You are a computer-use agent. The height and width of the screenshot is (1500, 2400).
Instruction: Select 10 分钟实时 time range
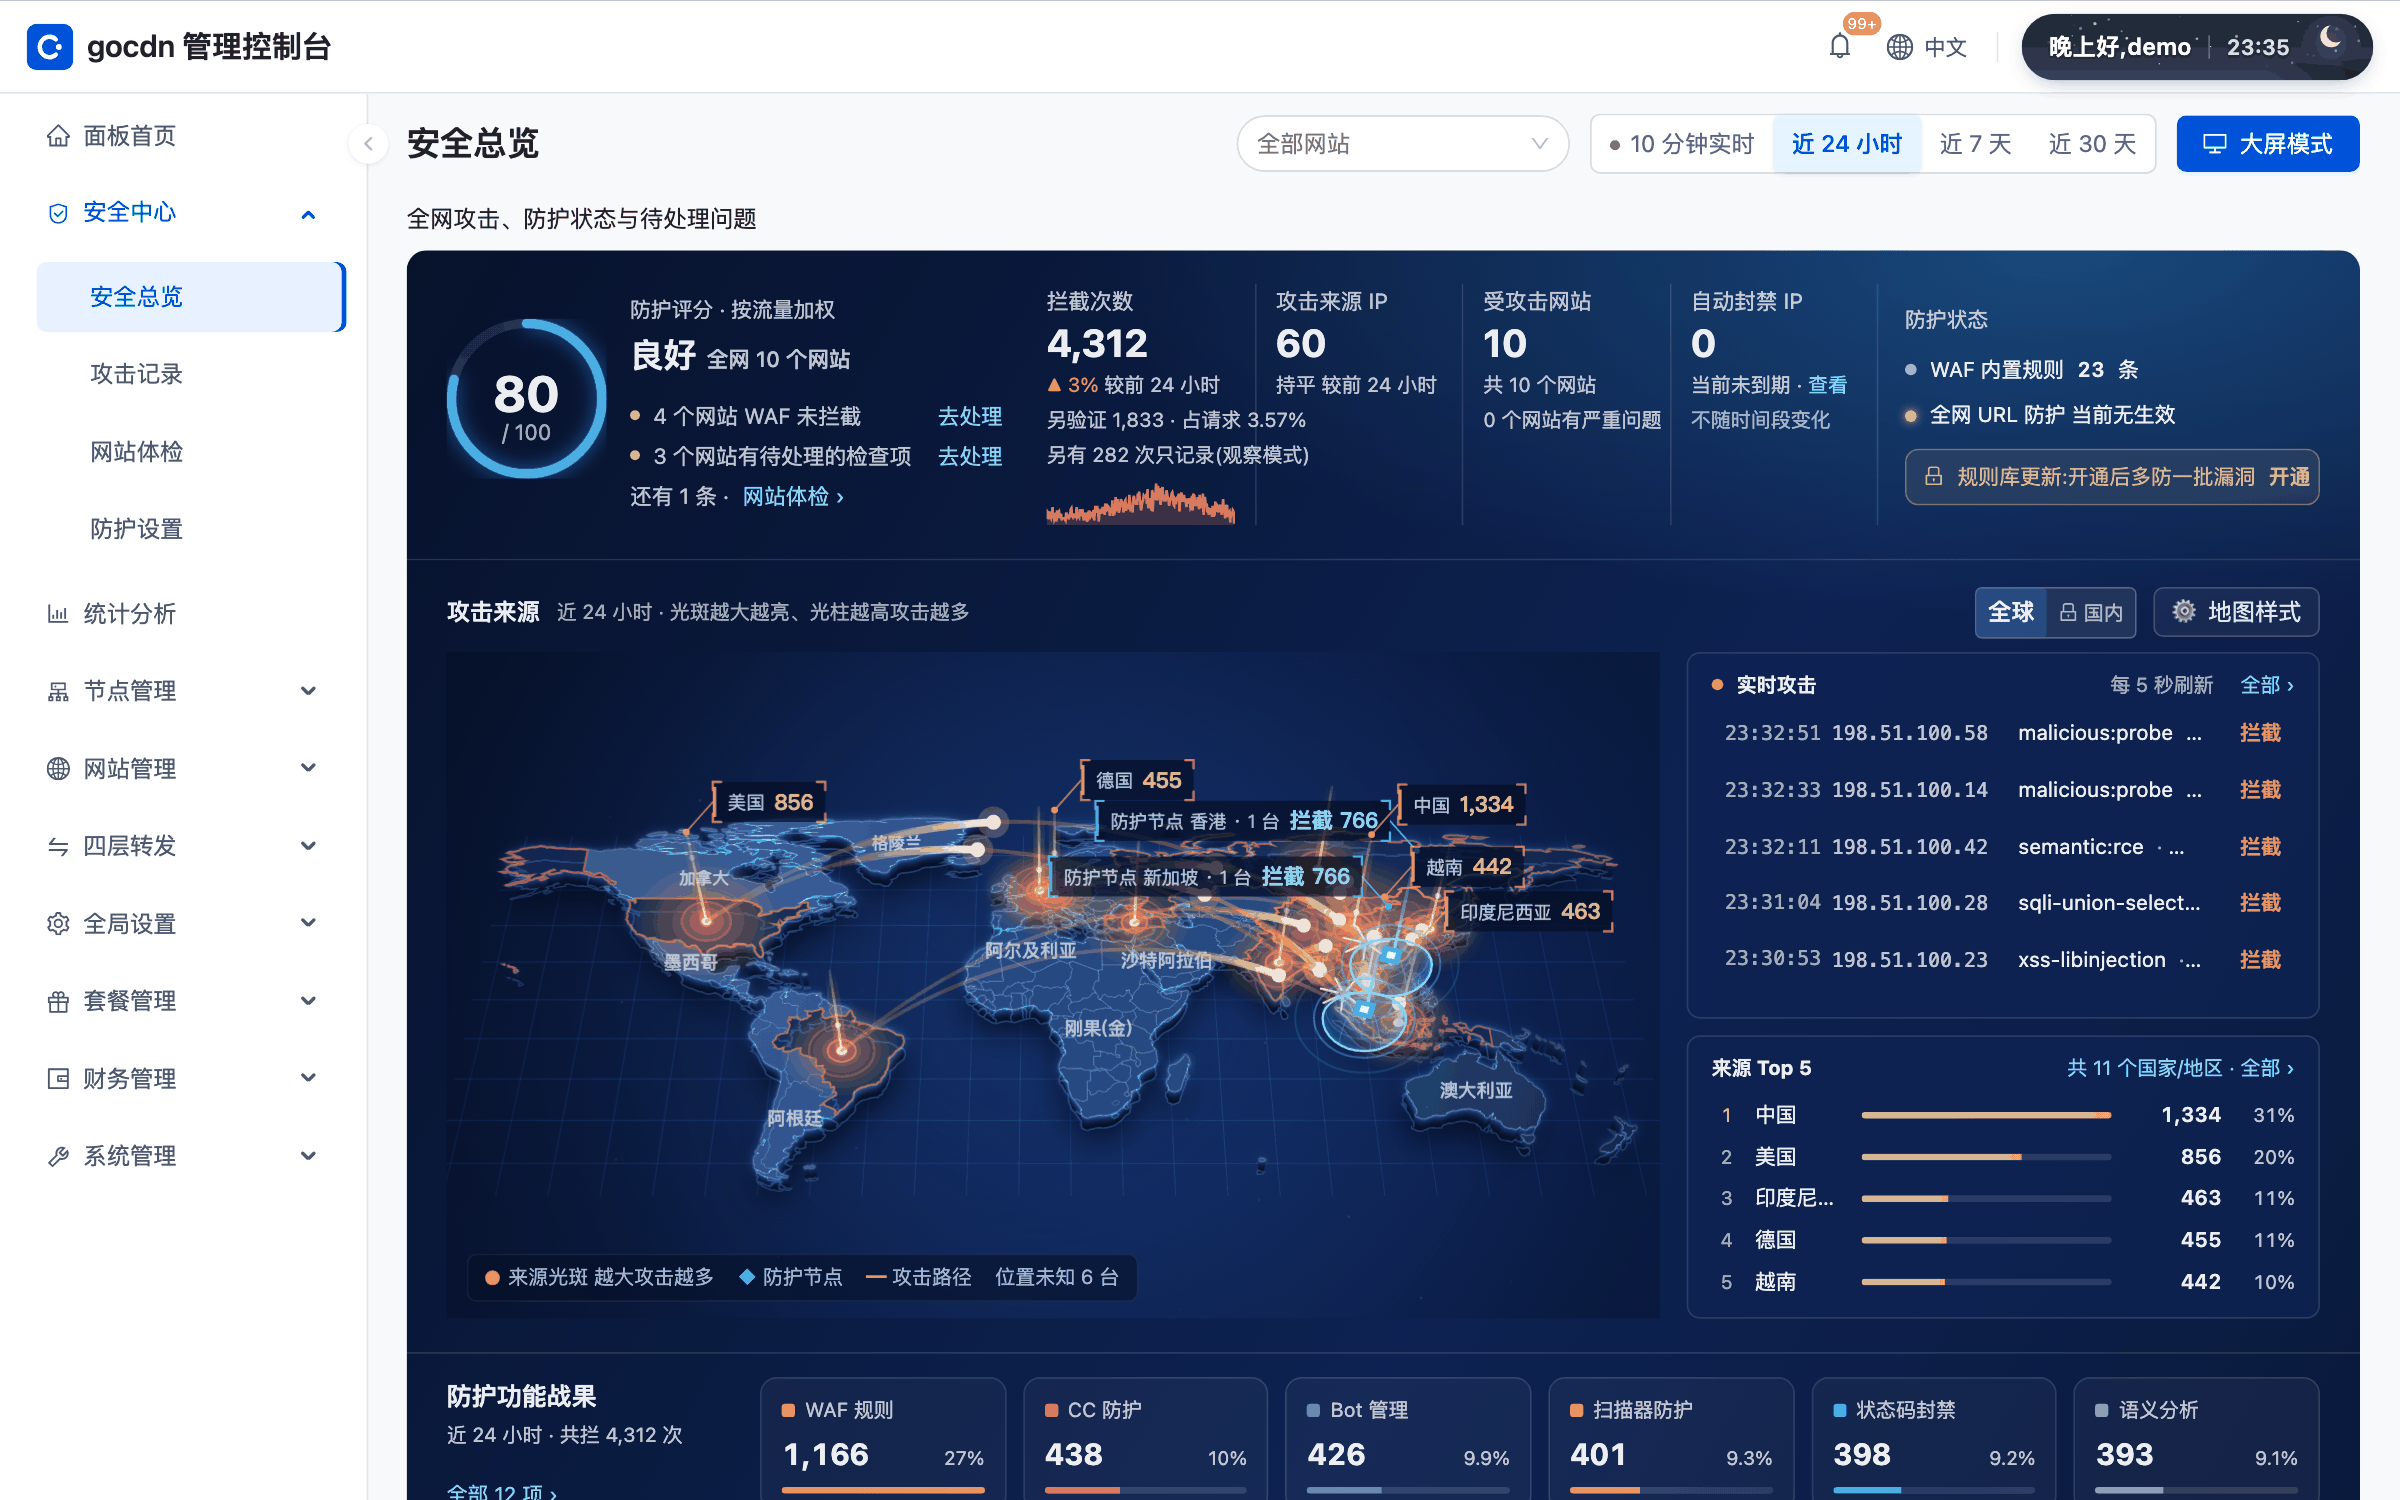click(1682, 144)
